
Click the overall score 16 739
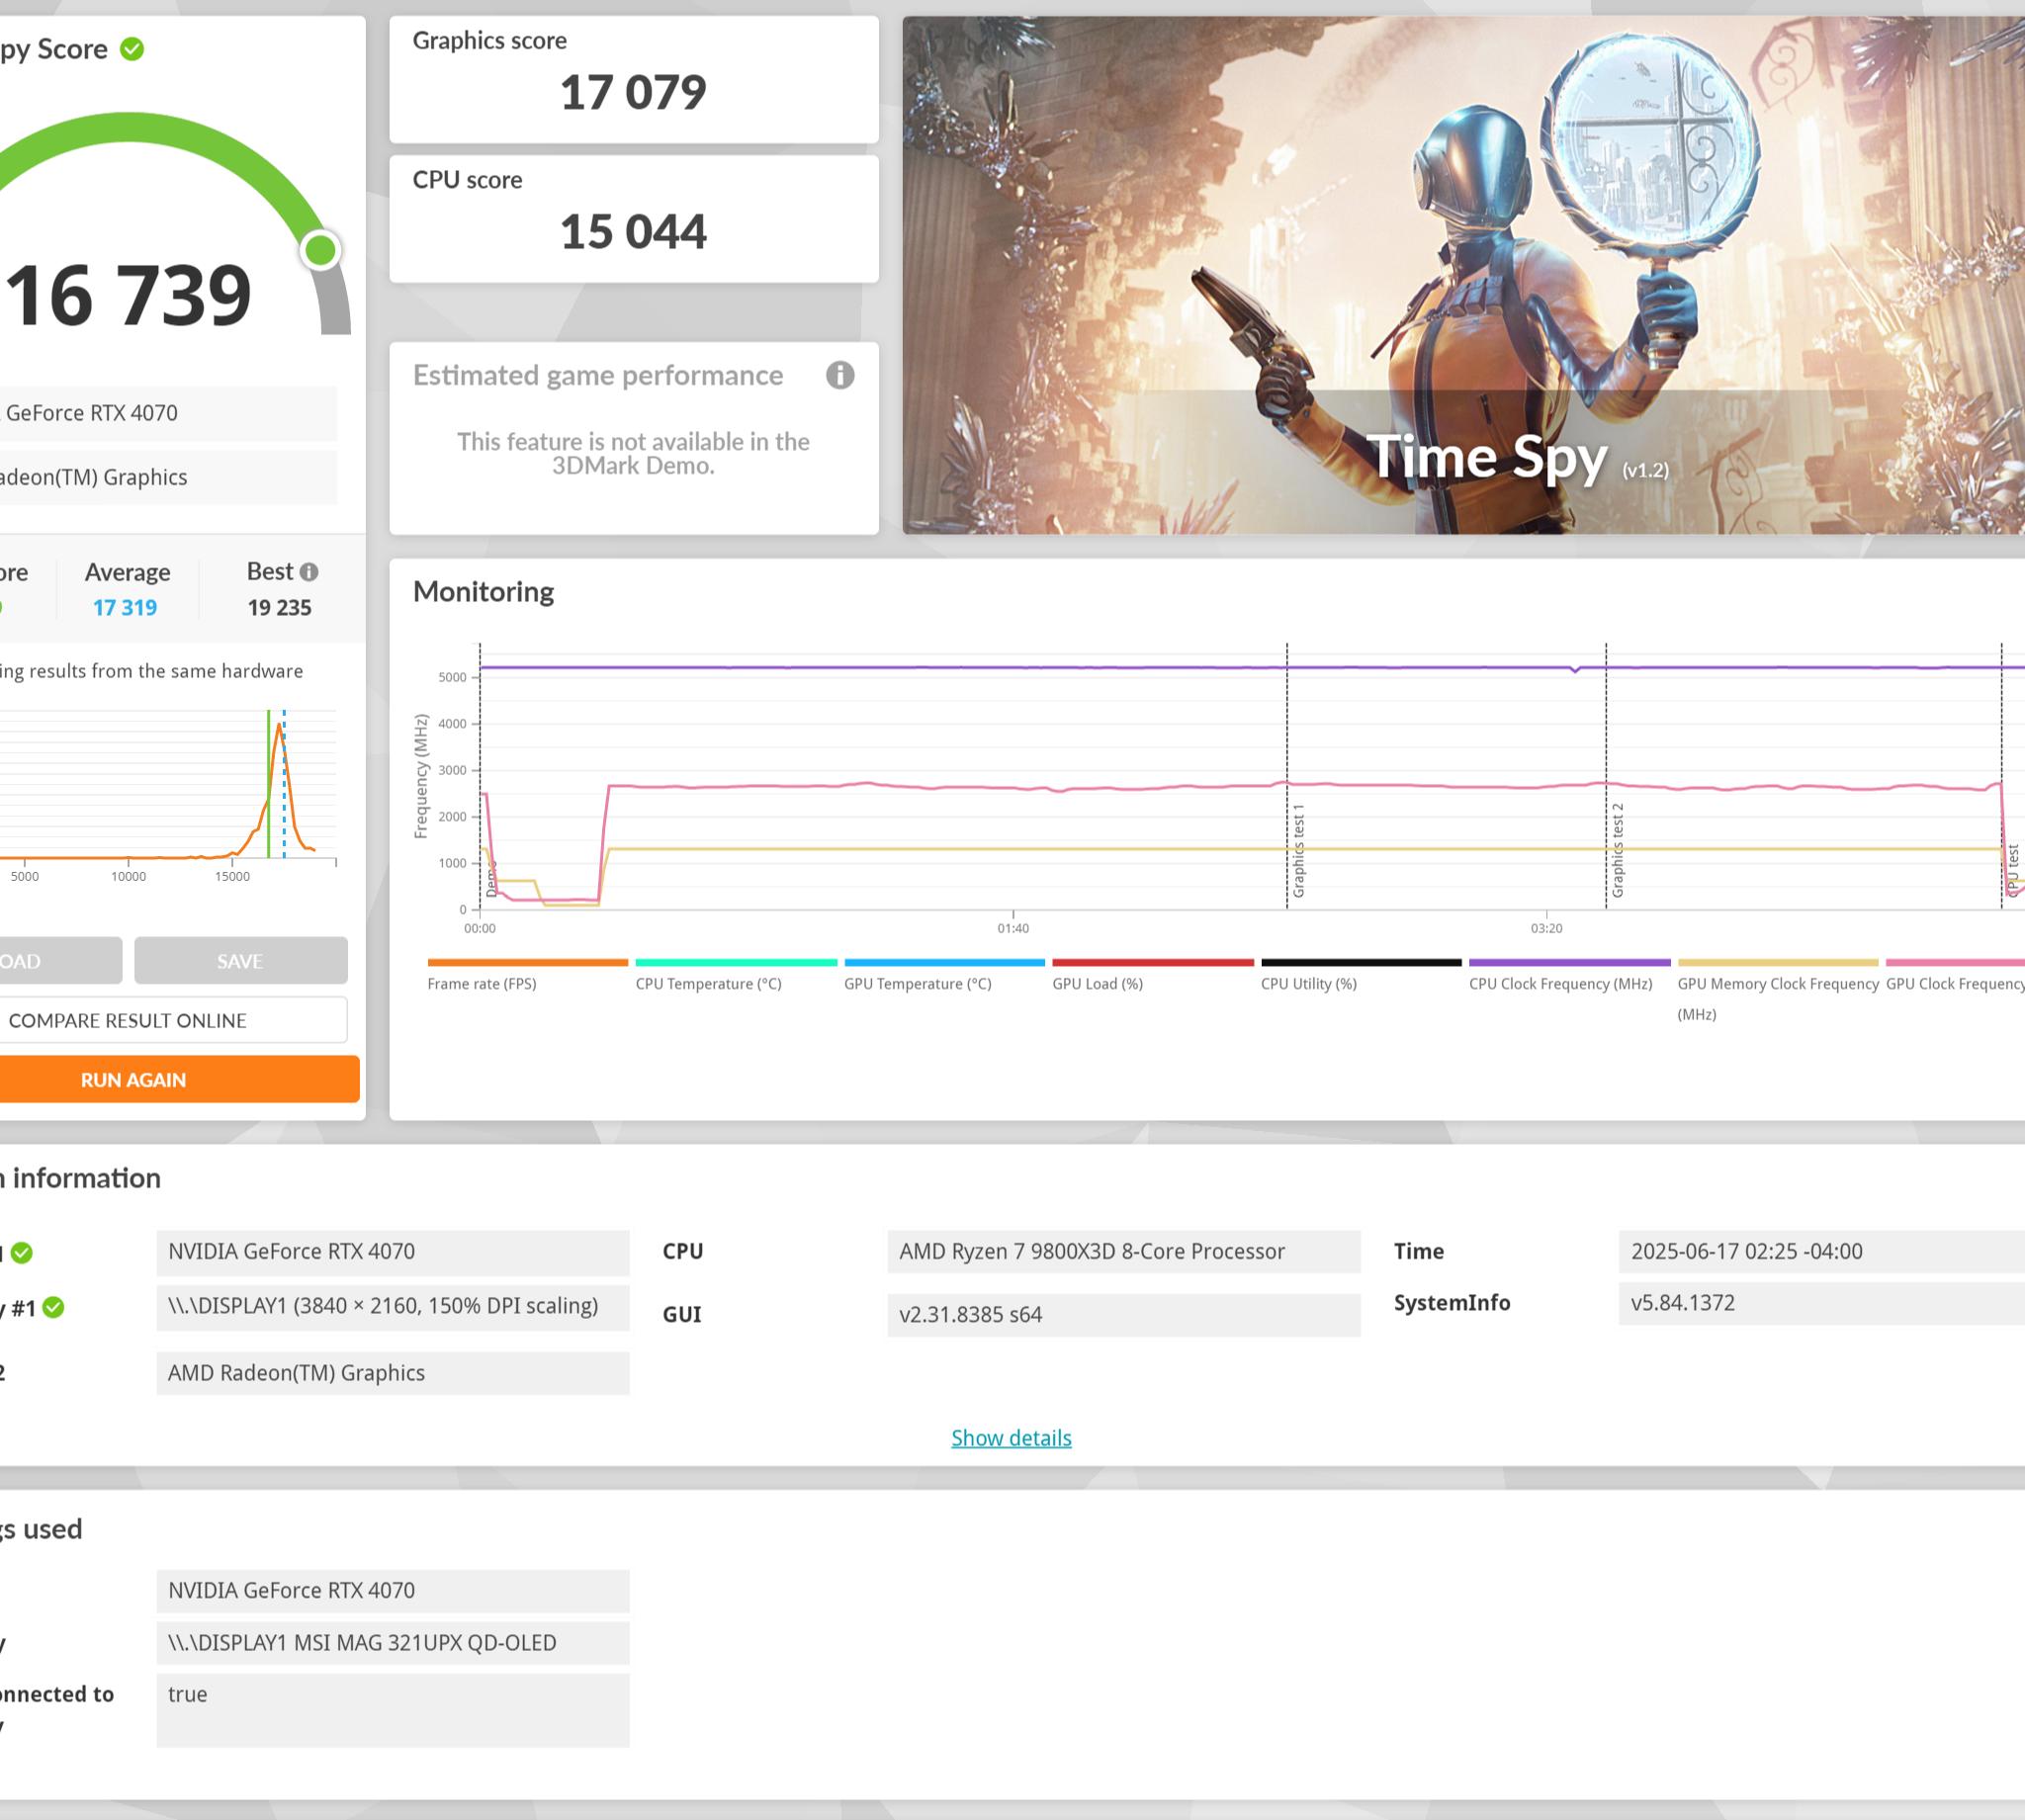pos(128,295)
